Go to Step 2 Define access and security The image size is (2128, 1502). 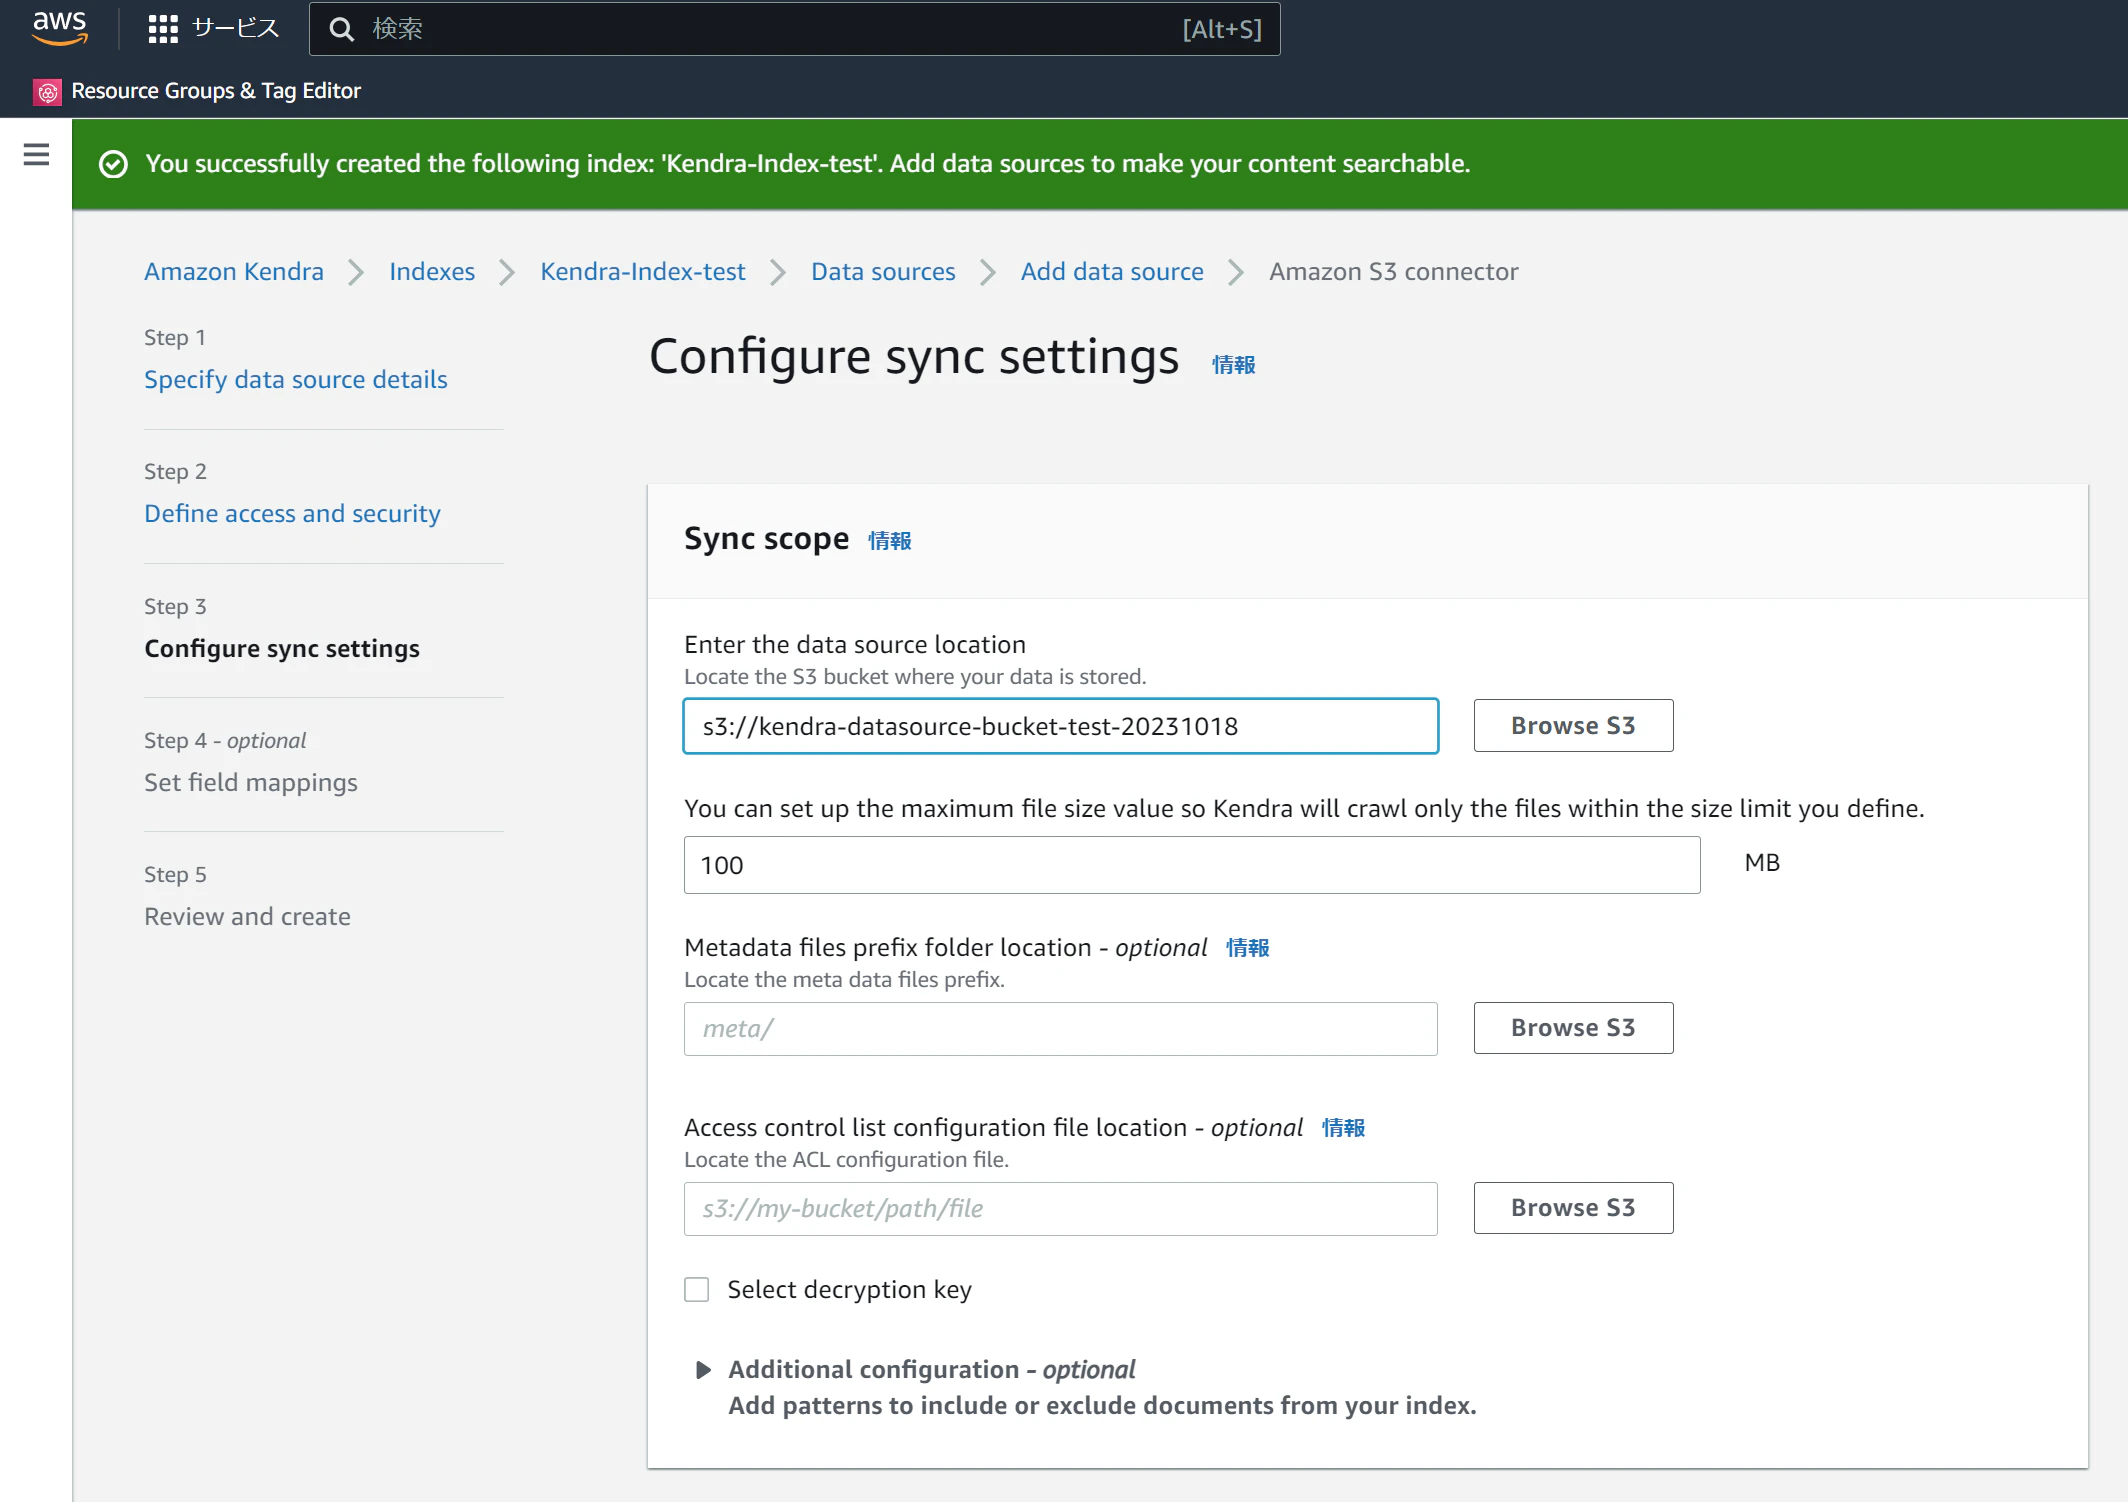click(292, 514)
